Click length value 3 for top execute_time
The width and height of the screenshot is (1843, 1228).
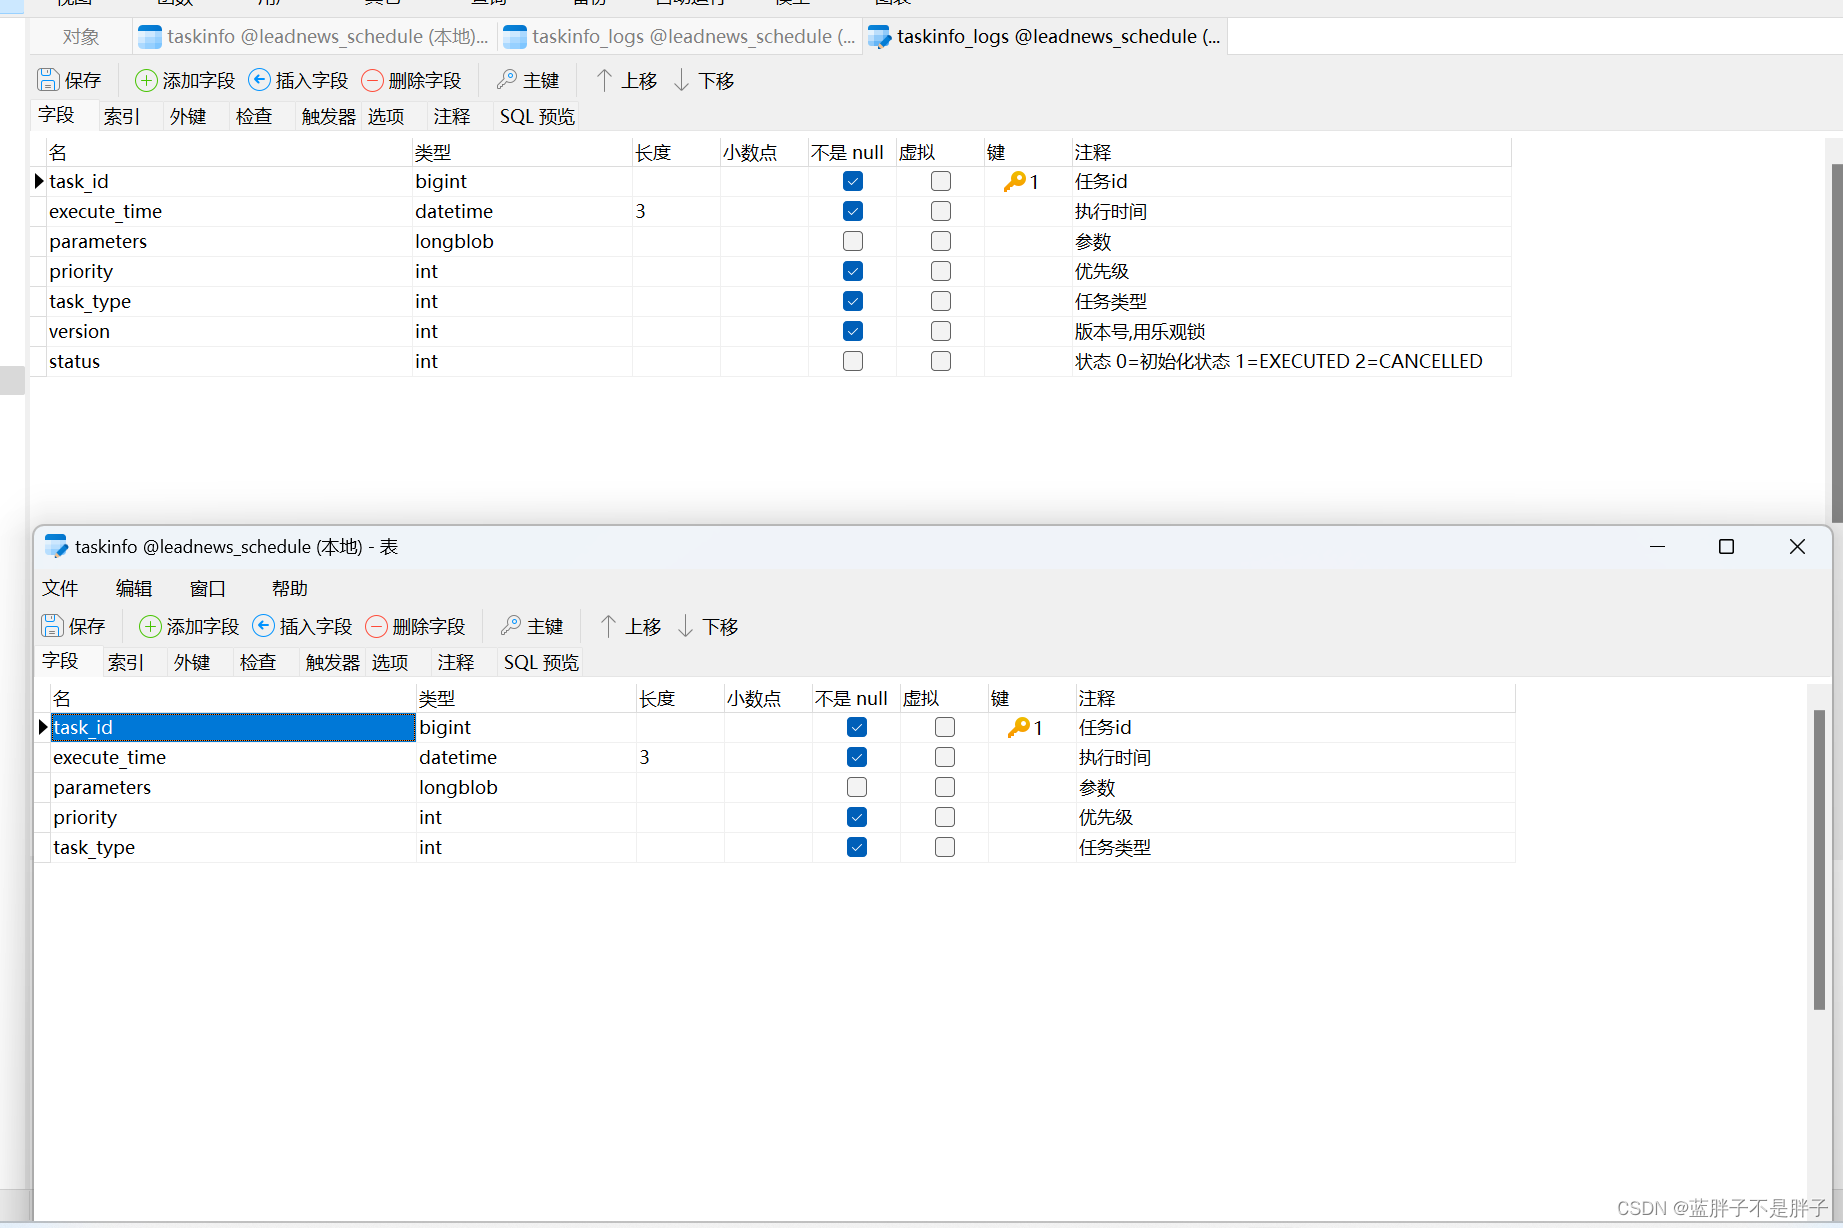click(676, 211)
